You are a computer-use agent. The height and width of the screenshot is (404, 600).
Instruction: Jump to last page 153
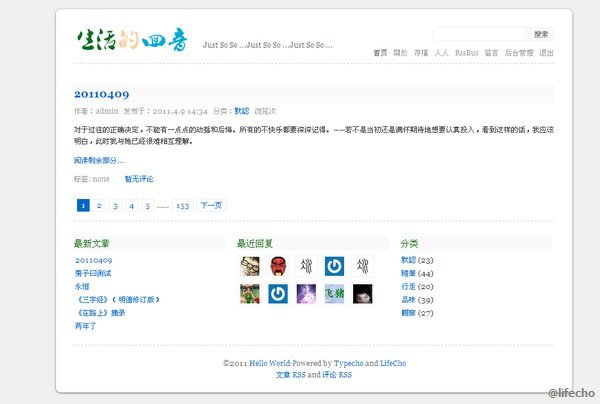tap(183, 205)
